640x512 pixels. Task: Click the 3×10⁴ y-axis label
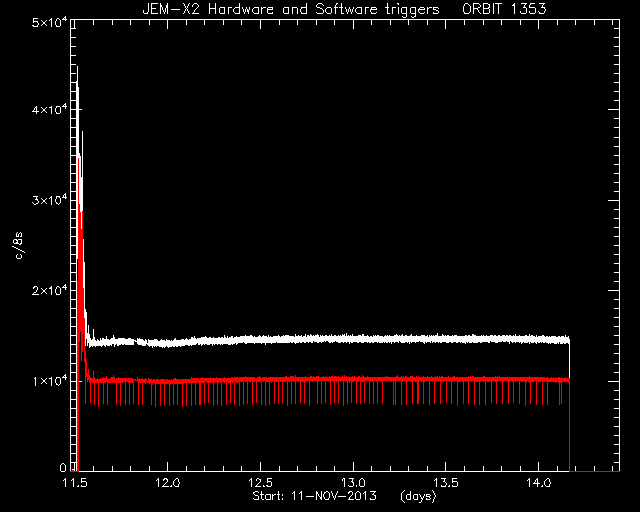49,200
